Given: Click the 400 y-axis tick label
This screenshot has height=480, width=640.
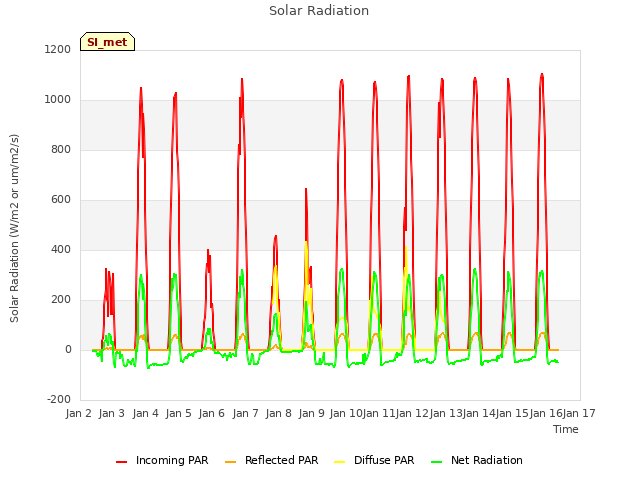Looking at the screenshot, I should coord(61,249).
